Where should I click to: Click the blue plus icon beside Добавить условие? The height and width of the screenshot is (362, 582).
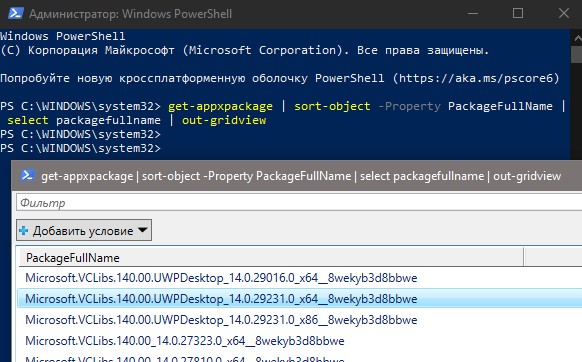(24, 231)
